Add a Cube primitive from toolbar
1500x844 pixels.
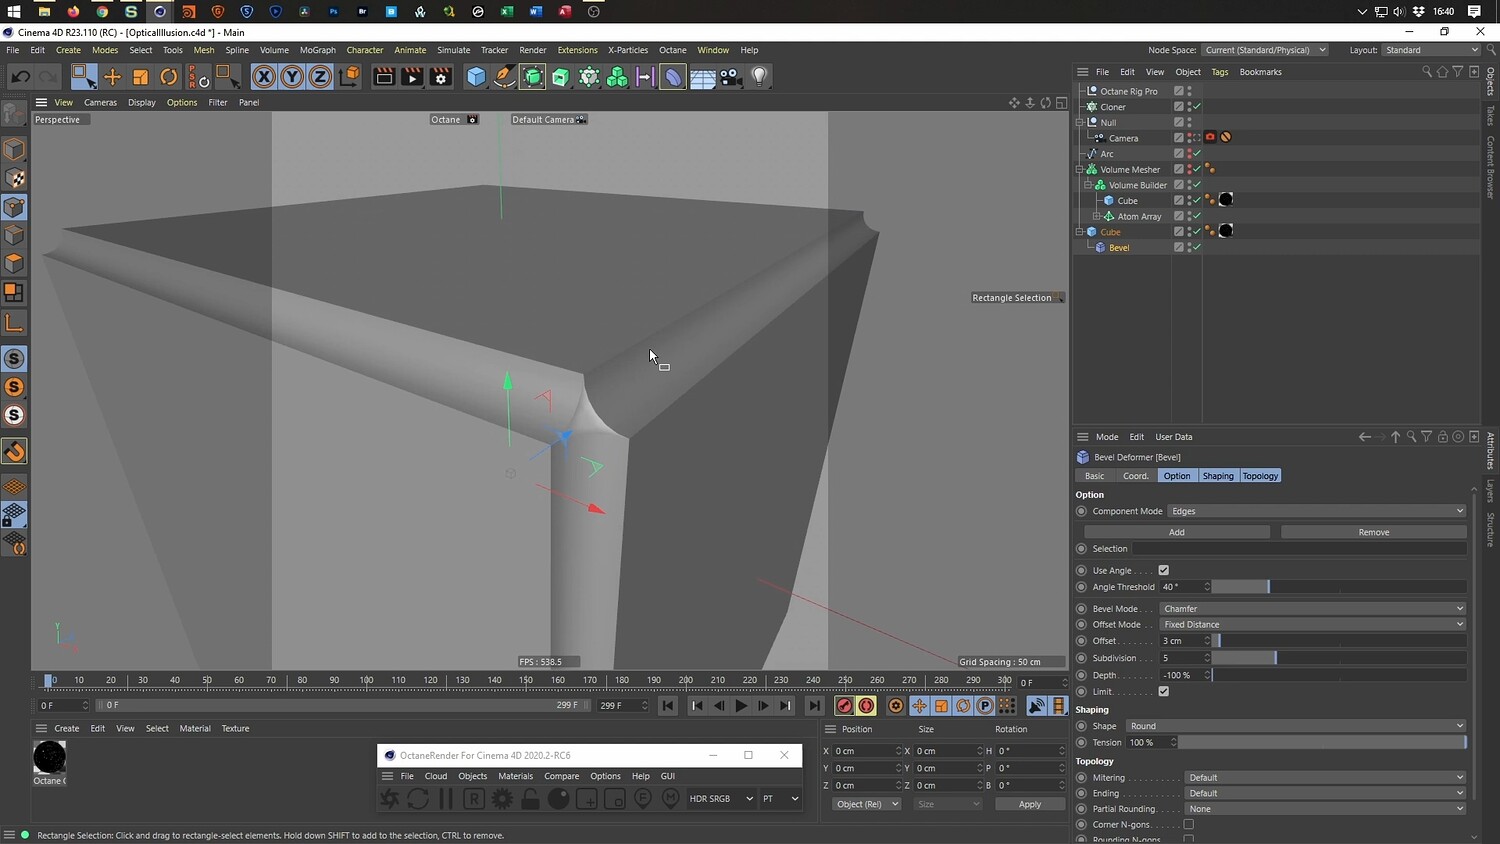(x=477, y=77)
